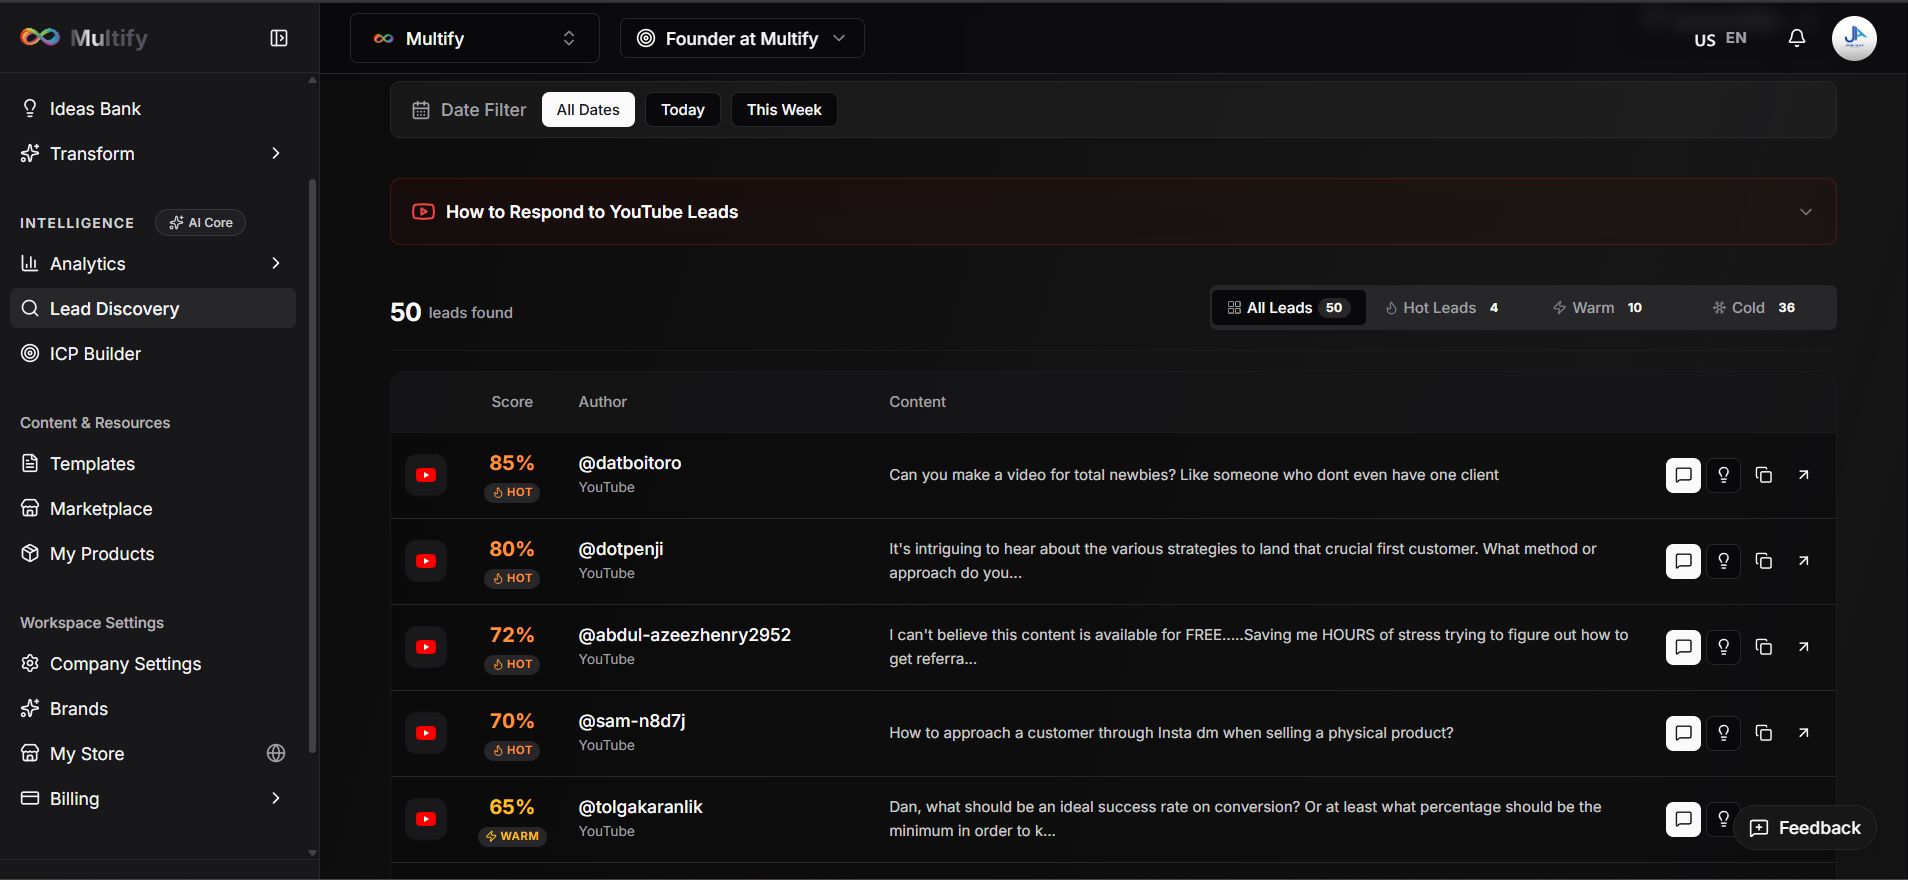Copy the @datboitoro comment

(1764, 475)
